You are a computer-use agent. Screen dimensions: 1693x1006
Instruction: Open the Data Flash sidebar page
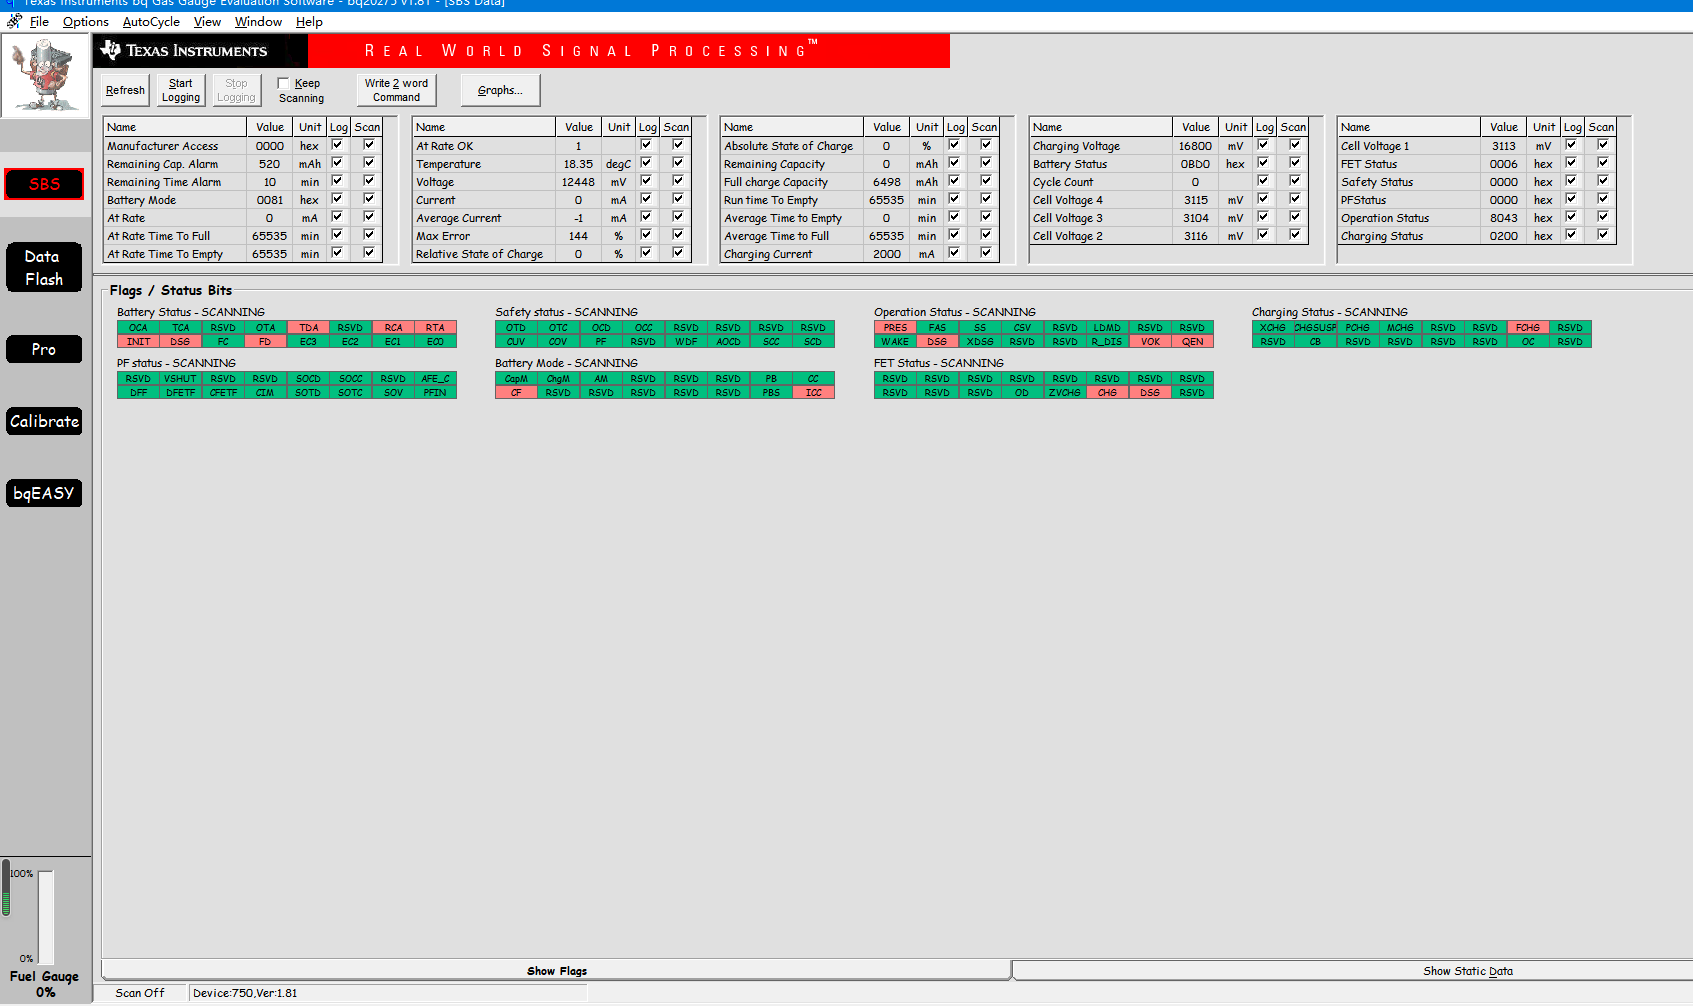point(44,268)
